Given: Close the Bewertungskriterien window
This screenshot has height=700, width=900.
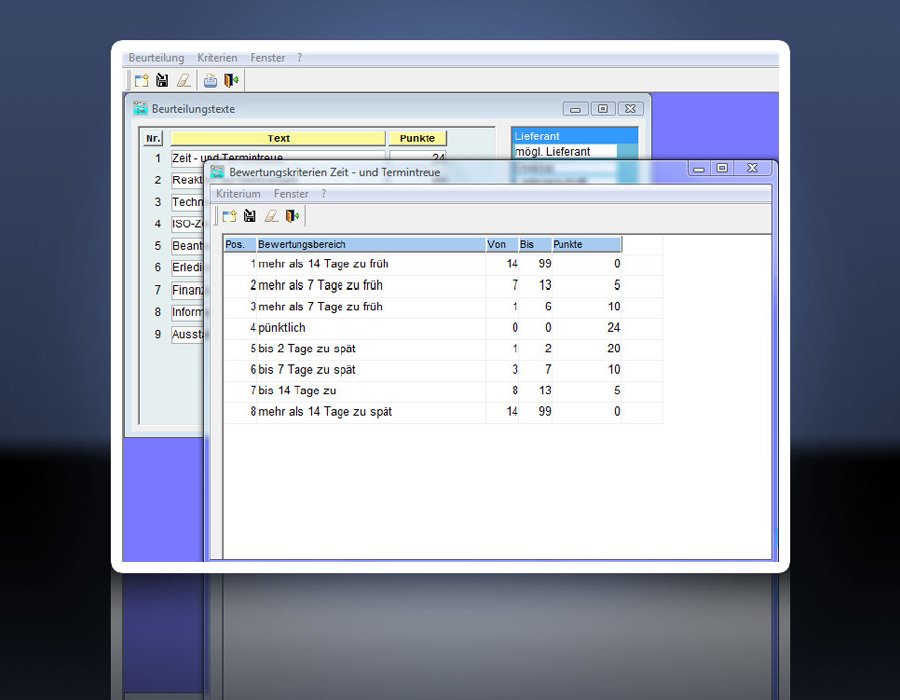Looking at the screenshot, I should (752, 168).
